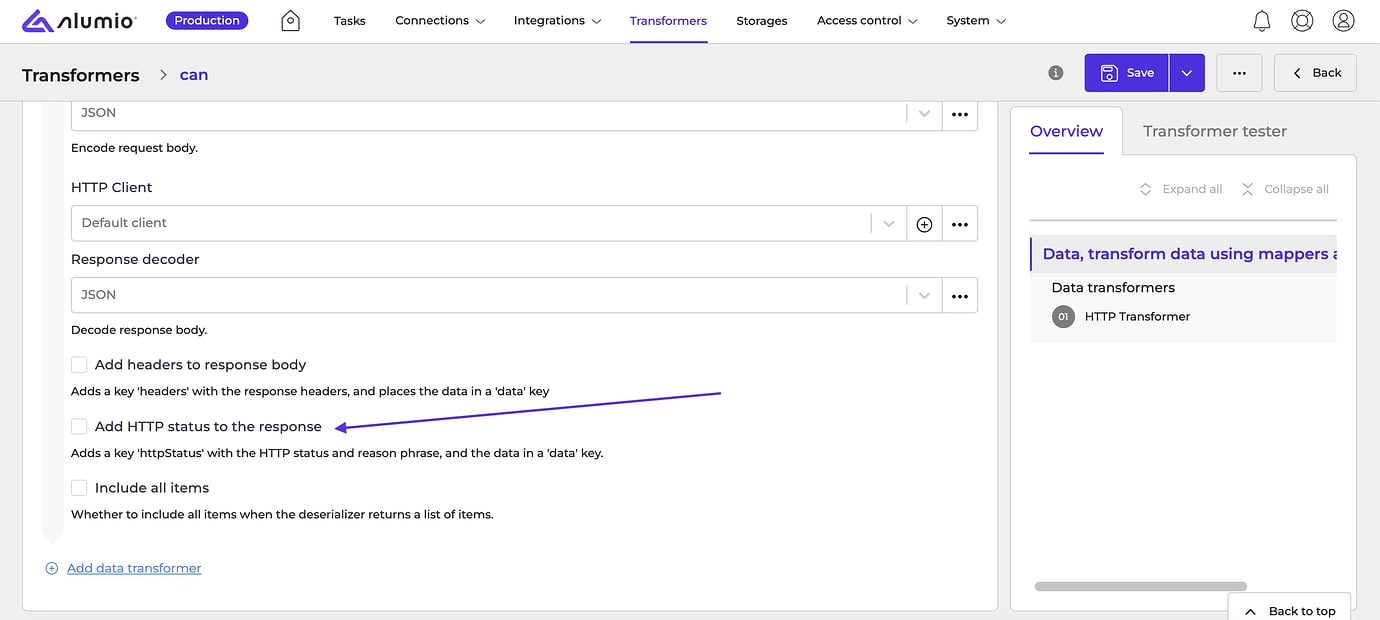This screenshot has width=1380, height=620.
Task: Open more options for the HTTP Client field
Action: (960, 223)
